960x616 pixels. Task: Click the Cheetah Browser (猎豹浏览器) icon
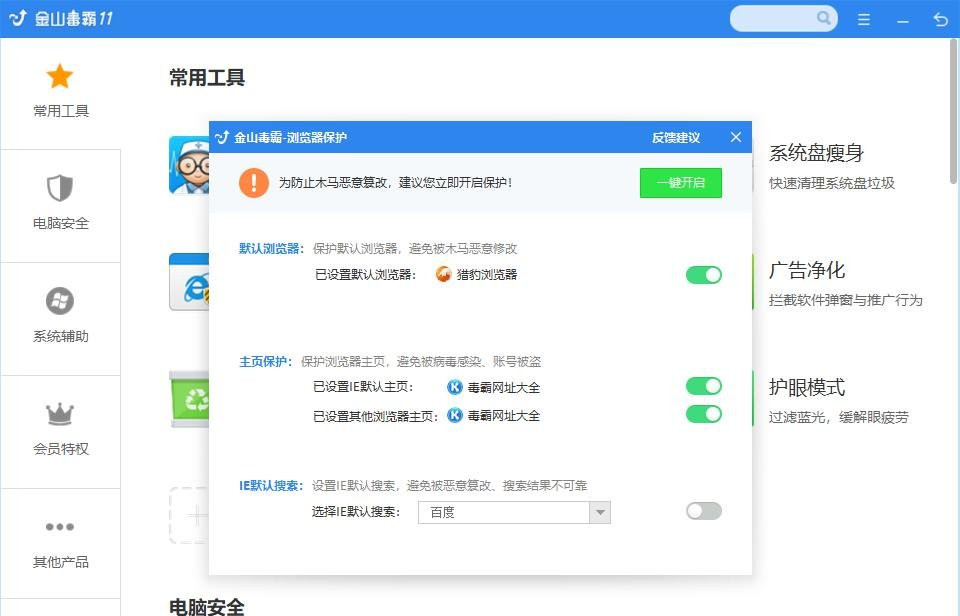[442, 274]
